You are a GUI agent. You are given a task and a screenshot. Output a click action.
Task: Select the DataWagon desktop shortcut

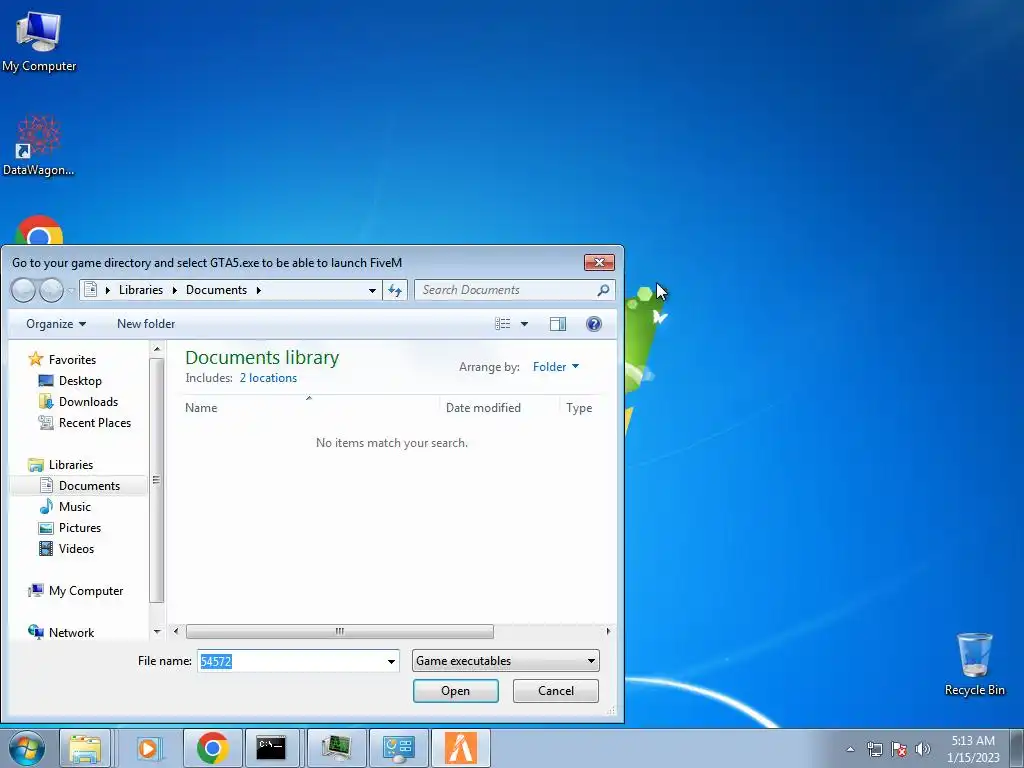(x=39, y=146)
